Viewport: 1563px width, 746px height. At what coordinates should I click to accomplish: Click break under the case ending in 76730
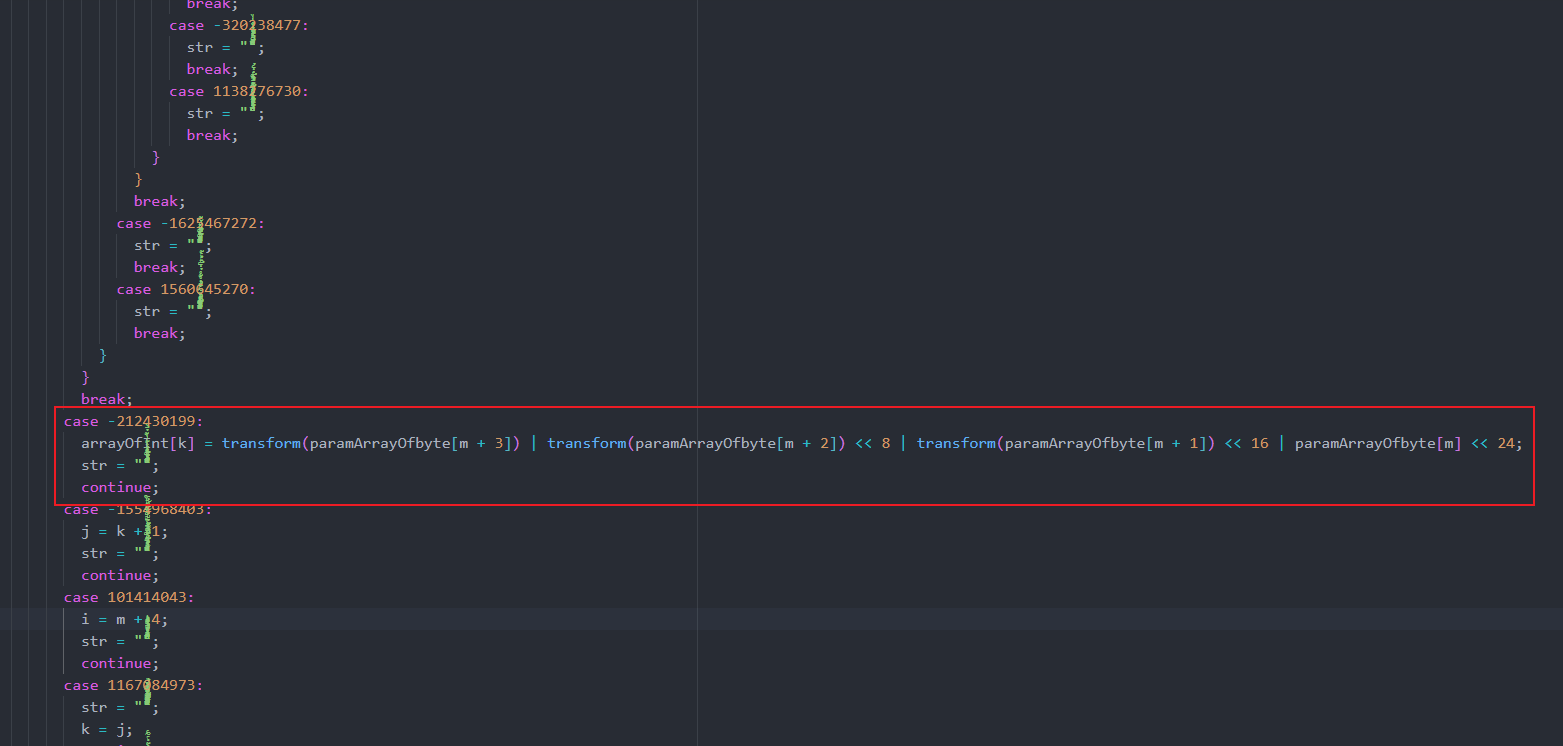(212, 135)
